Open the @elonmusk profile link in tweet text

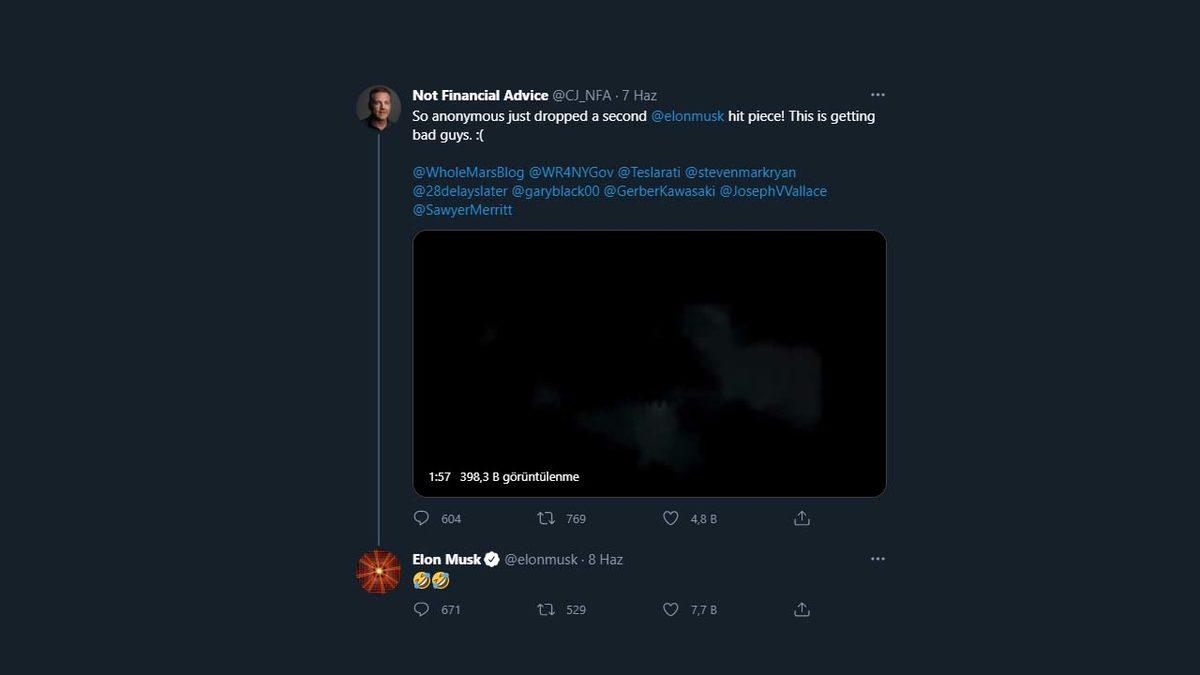pyautogui.click(x=688, y=116)
